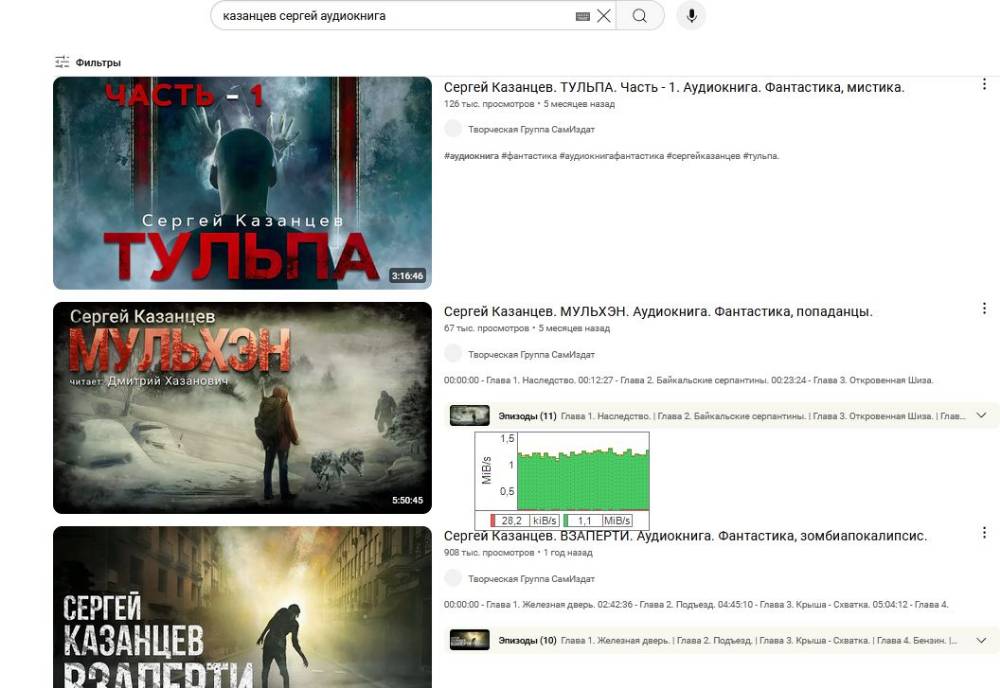The width and height of the screenshot is (1000, 688).
Task: Open more options menu for МУЛЬХЭН video
Action: [x=985, y=309]
